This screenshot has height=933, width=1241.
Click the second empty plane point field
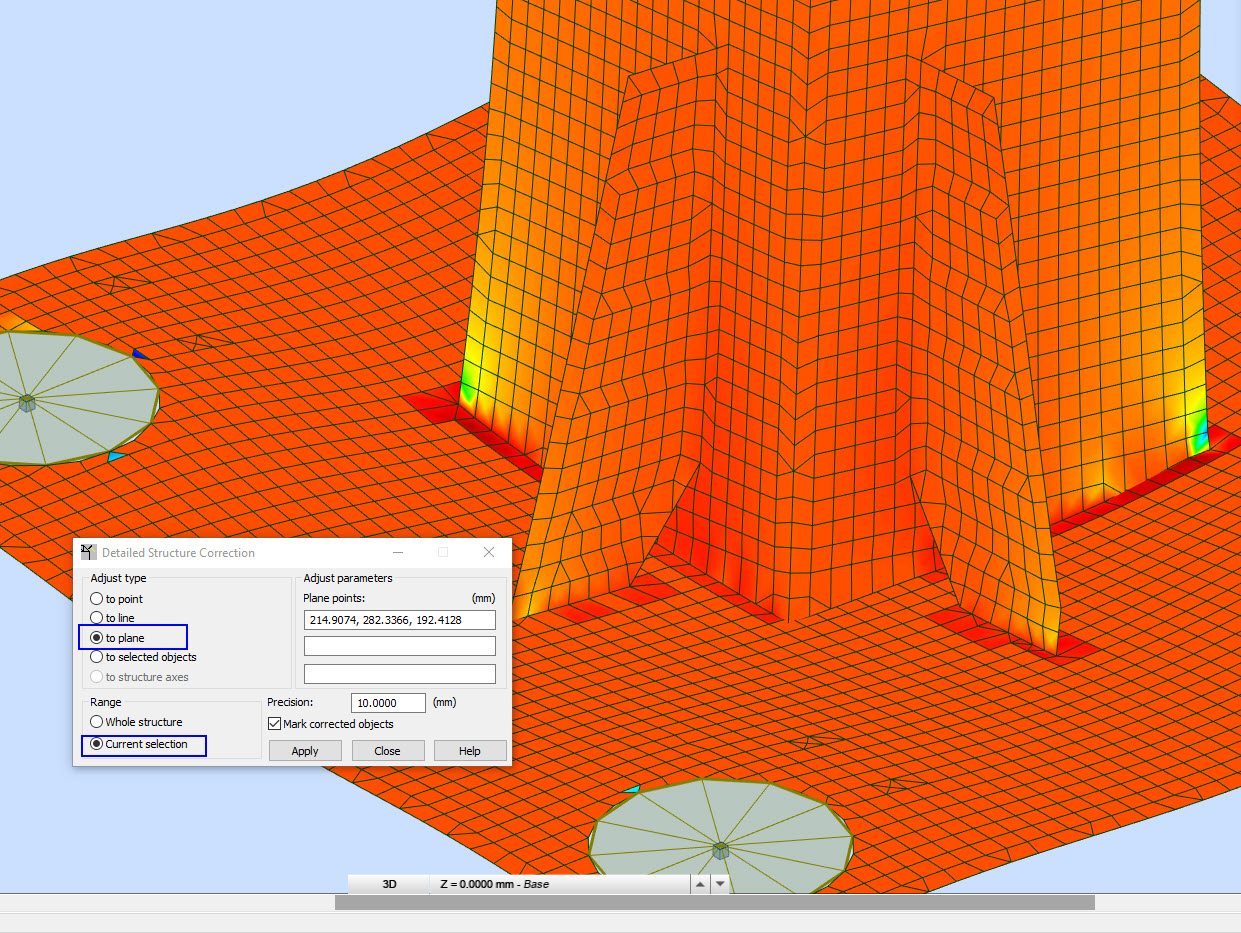[x=399, y=645]
